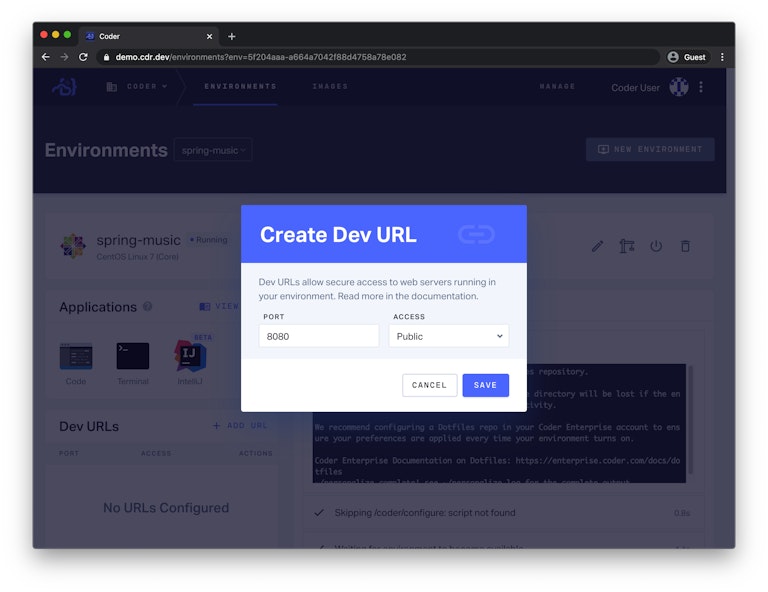This screenshot has height=592, width=768.
Task: Open the Terminal application
Action: click(x=133, y=363)
